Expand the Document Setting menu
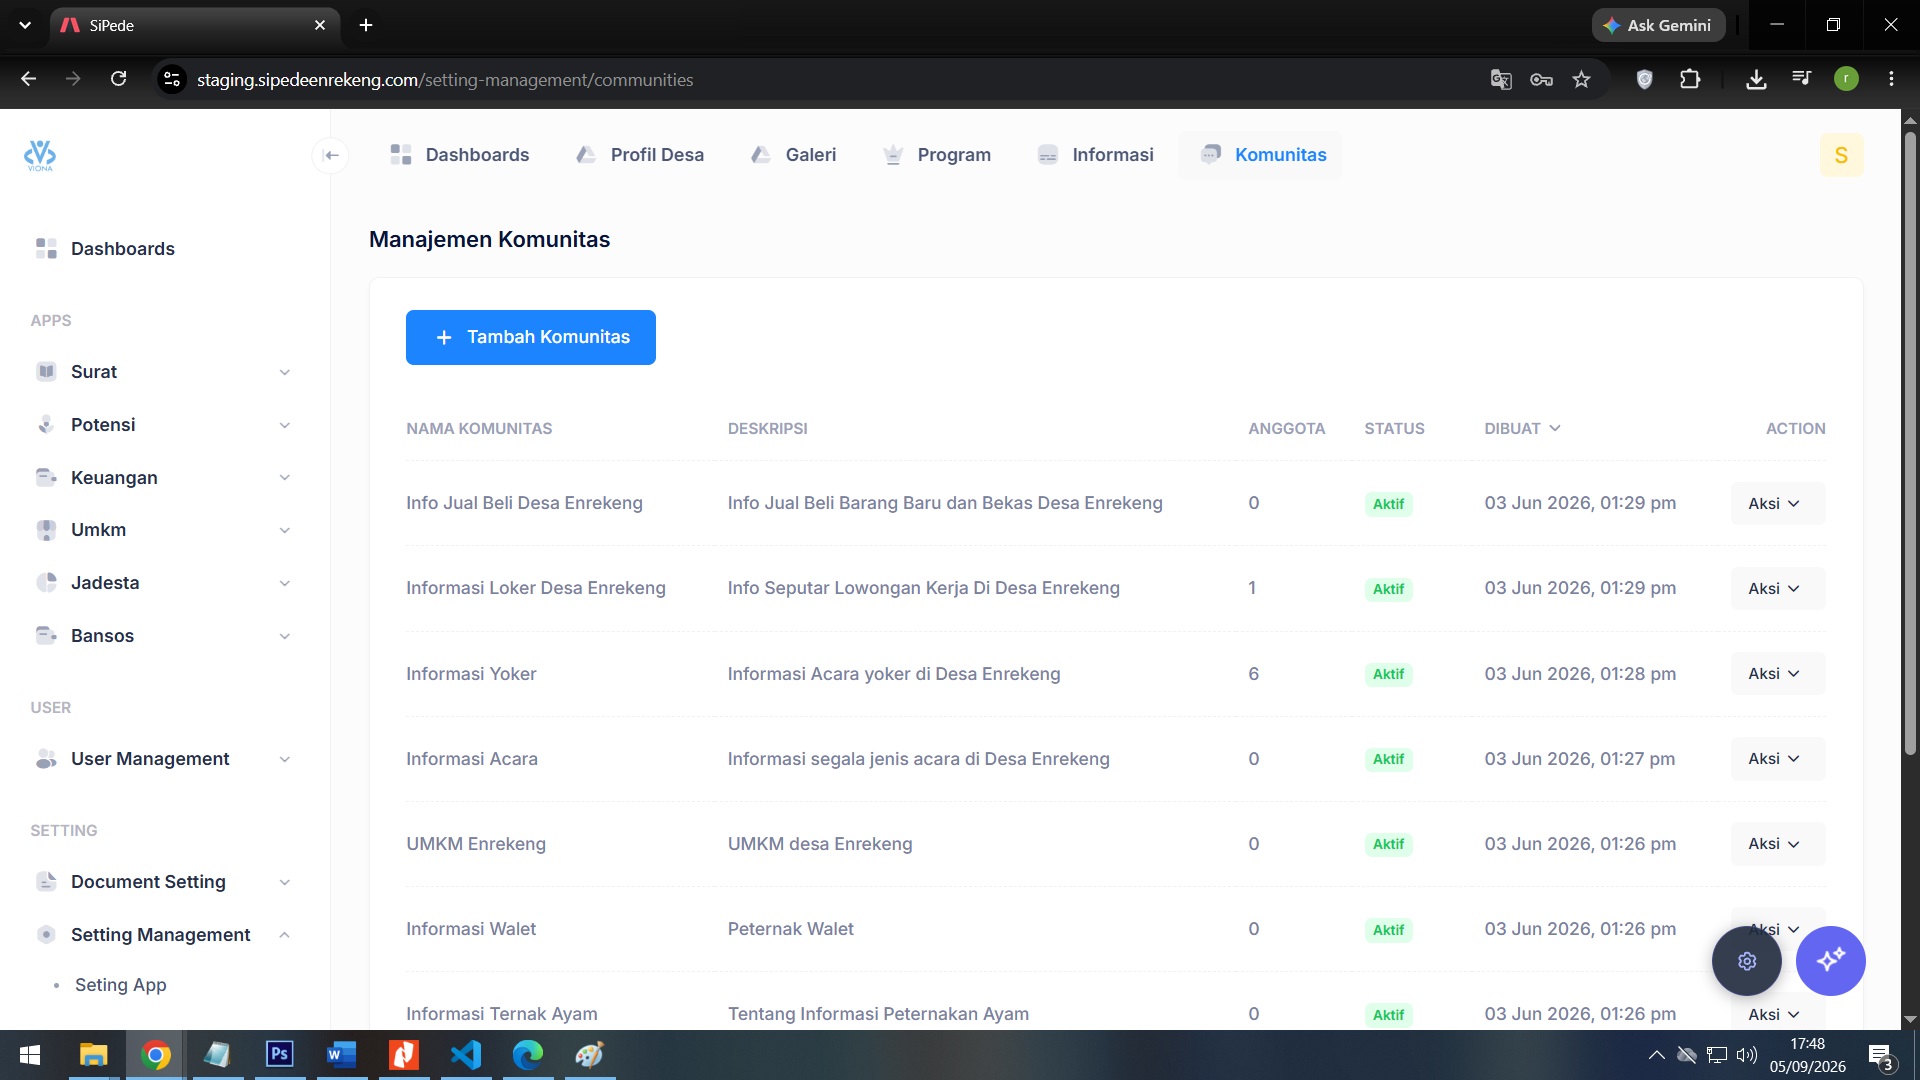 pyautogui.click(x=163, y=882)
